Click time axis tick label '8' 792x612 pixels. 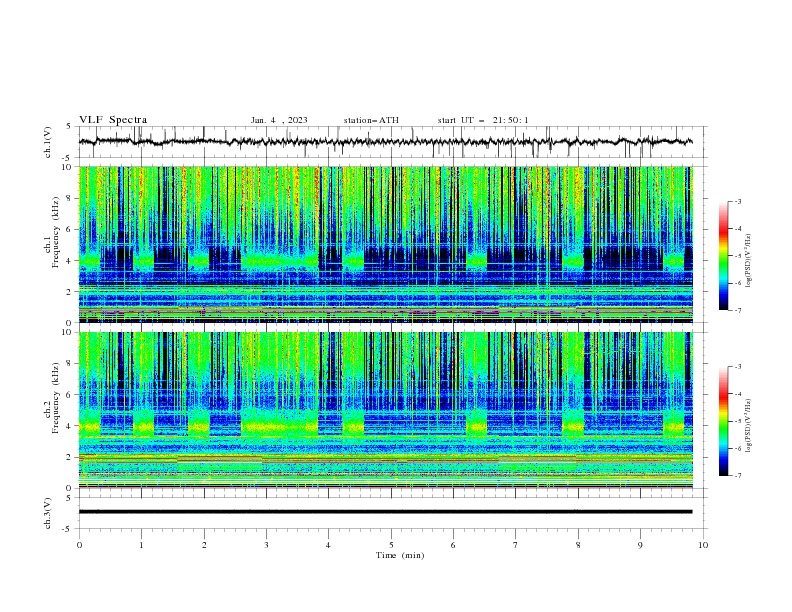578,545
